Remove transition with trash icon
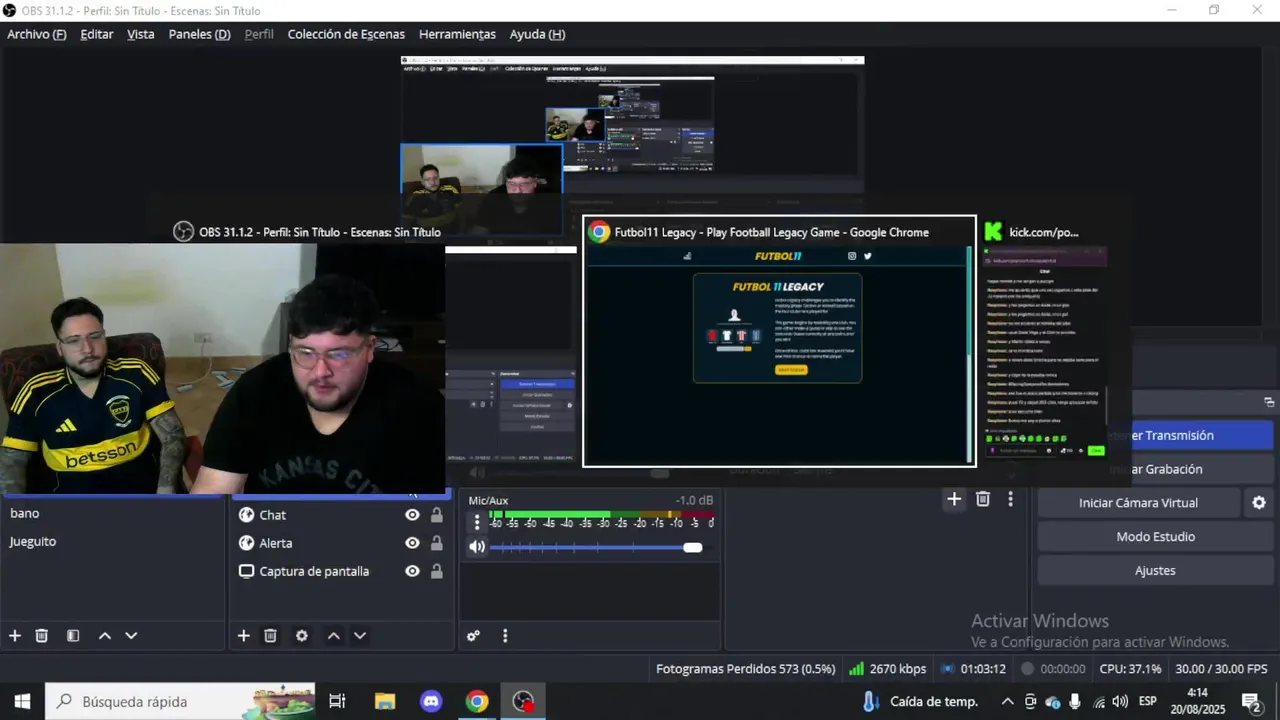Screen dimensions: 1280x720 983,499
